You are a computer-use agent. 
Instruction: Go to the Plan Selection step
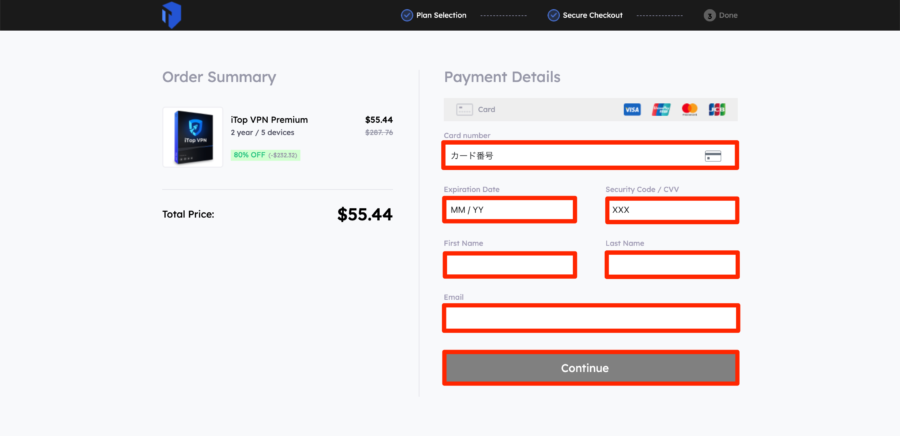coord(433,15)
